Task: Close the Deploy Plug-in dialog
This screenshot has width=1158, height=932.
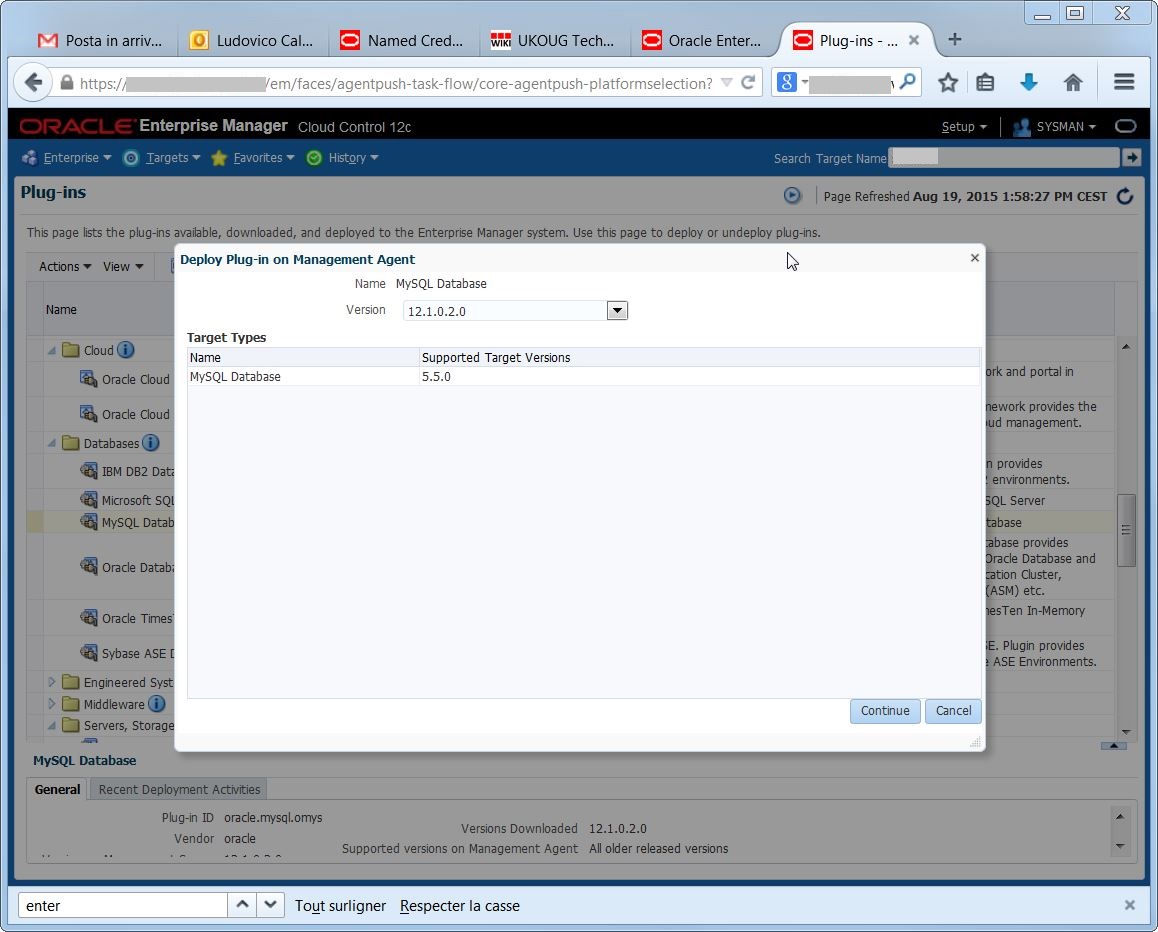Action: (x=975, y=258)
